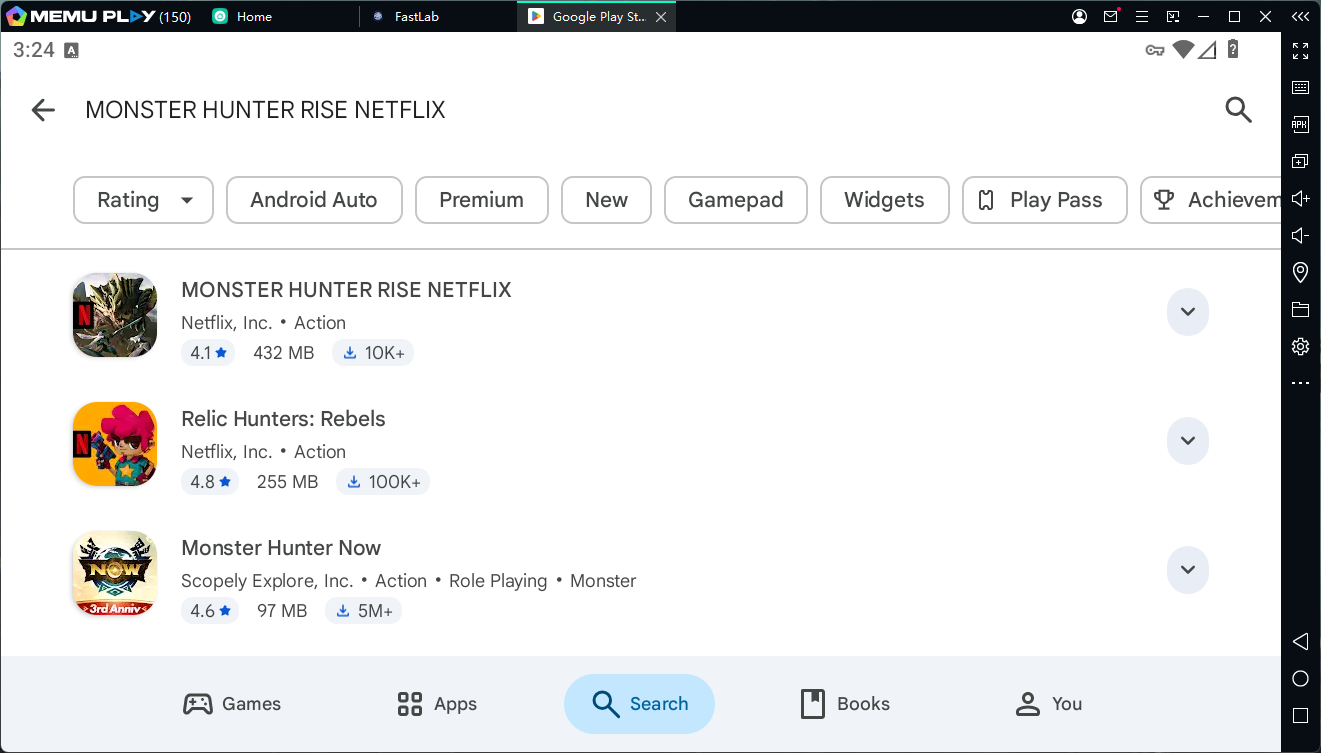Open the MEmu hamburger menu
The image size is (1321, 753).
(1141, 17)
